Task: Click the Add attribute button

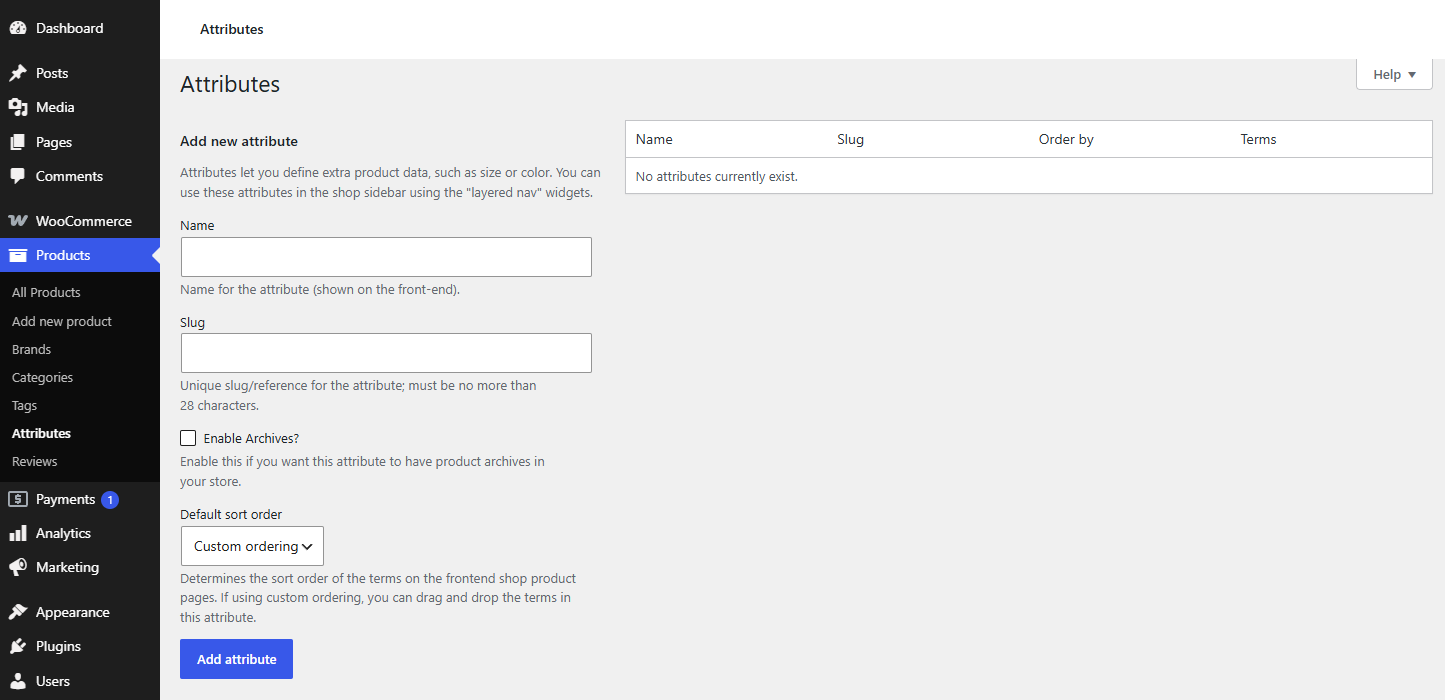Action: point(236,659)
